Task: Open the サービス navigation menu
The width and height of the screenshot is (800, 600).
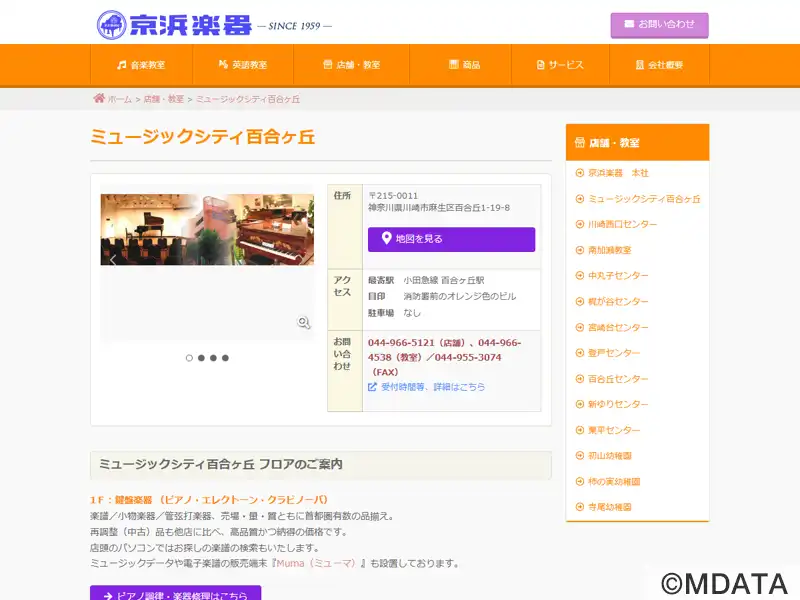Action: coord(560,65)
